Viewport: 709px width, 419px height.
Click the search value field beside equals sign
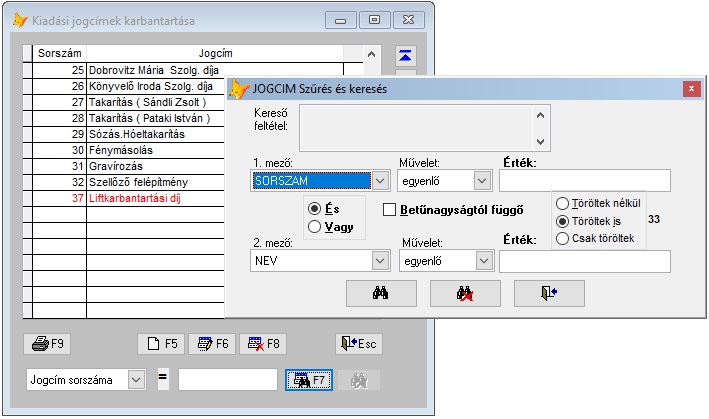[228, 380]
